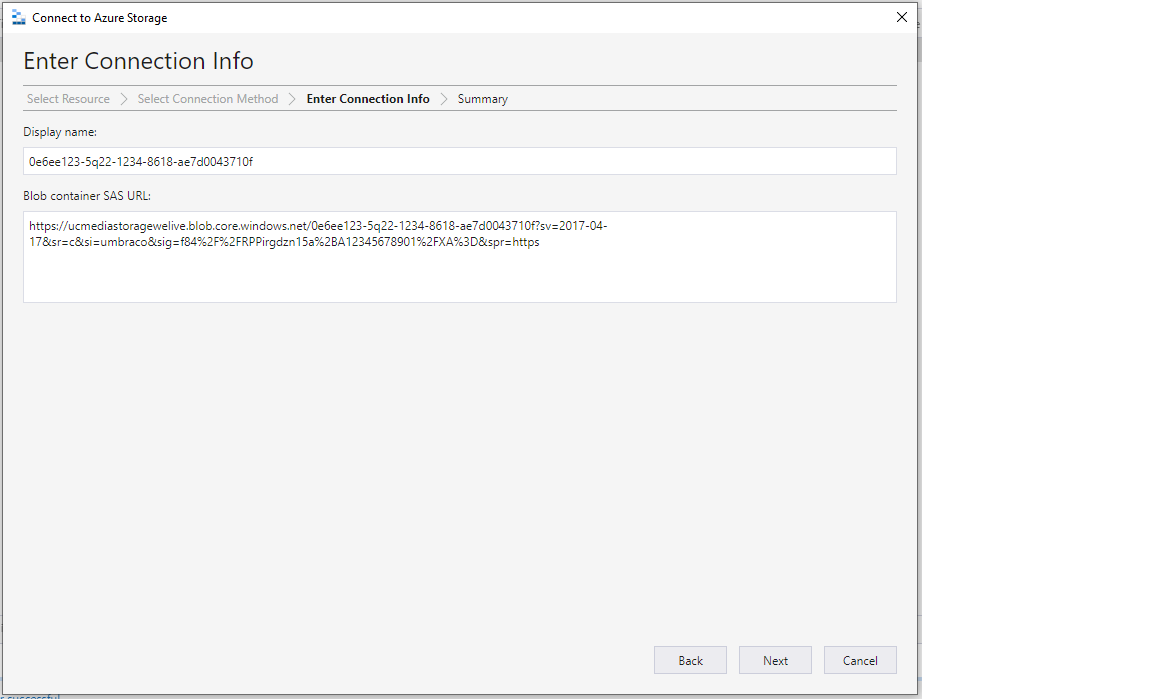Proceed with the Next button

775,660
